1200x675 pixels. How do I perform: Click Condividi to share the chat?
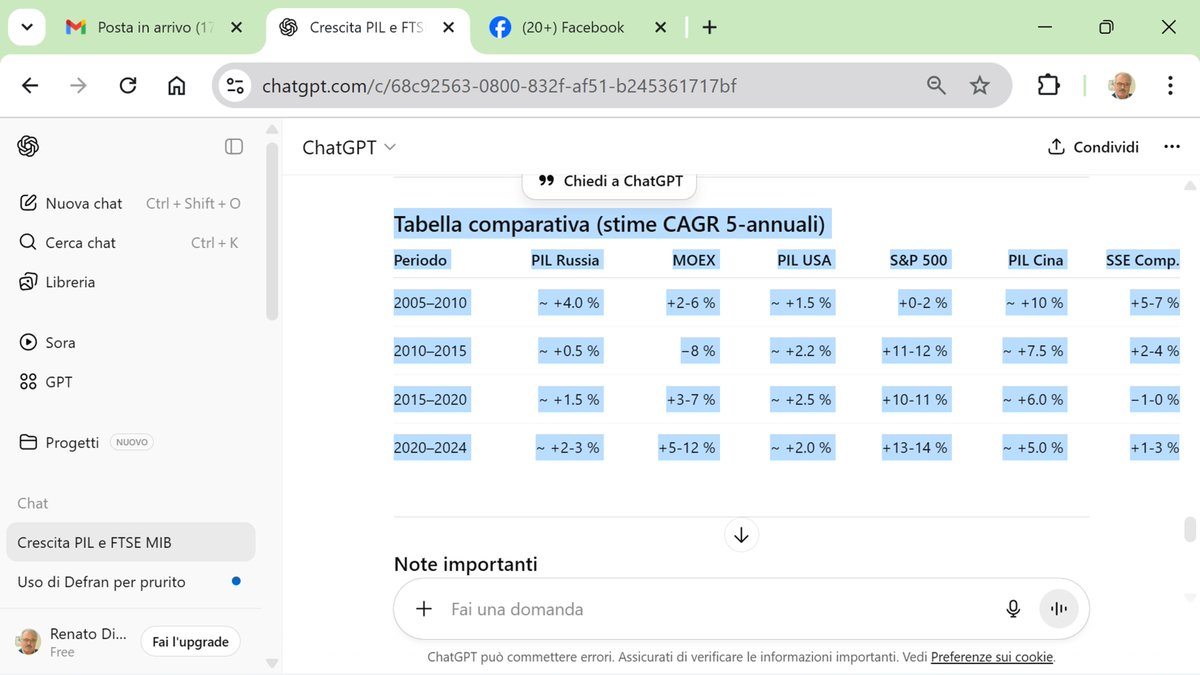click(x=1093, y=147)
